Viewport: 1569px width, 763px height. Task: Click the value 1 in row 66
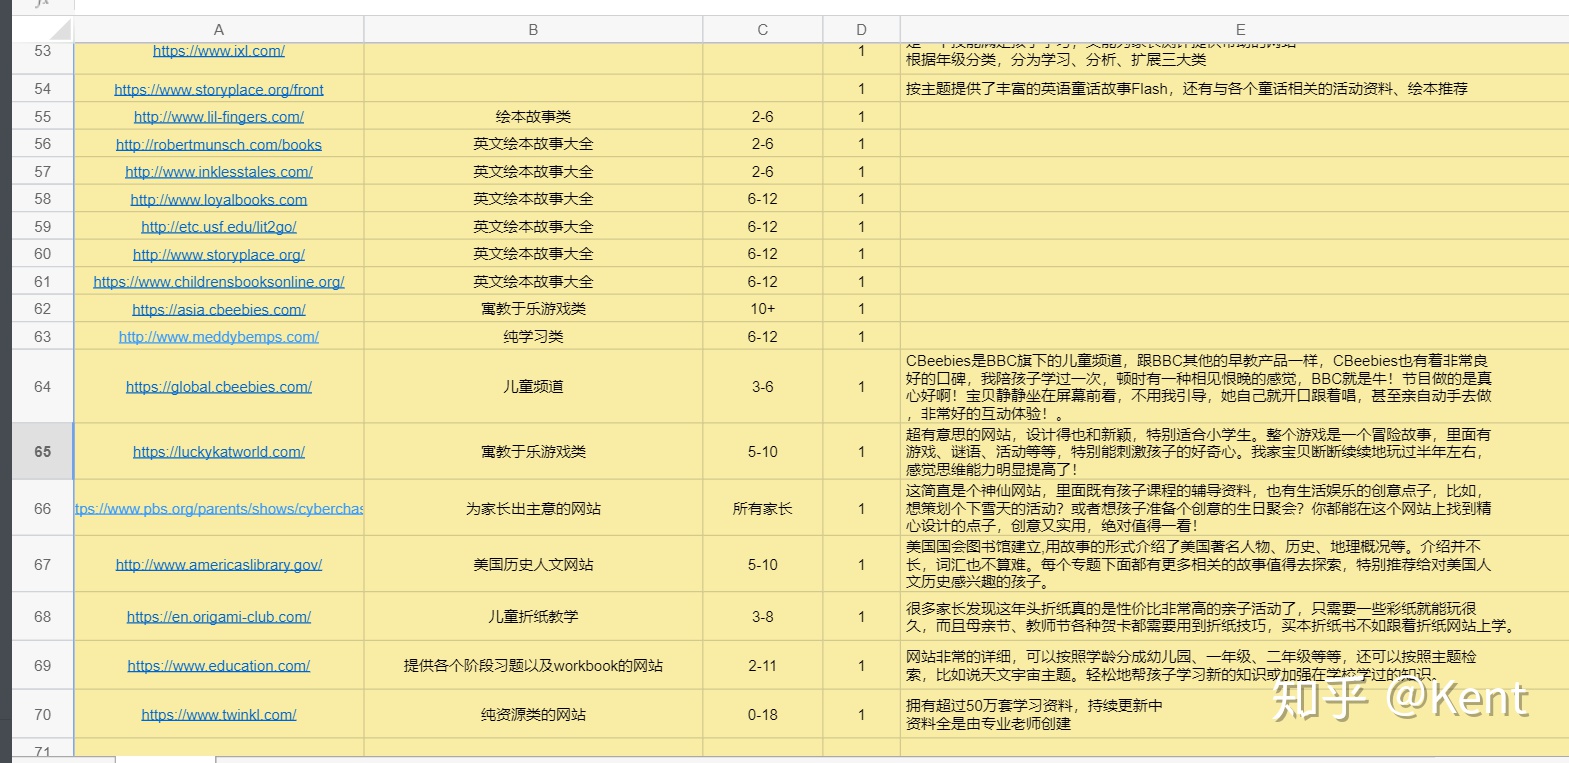(x=861, y=509)
